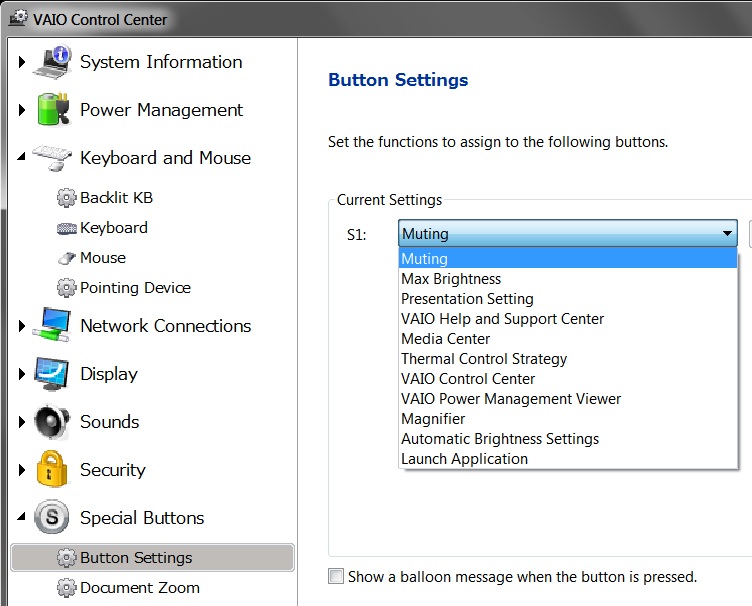Select the Display label
The width and height of the screenshot is (752, 606).
point(109,374)
